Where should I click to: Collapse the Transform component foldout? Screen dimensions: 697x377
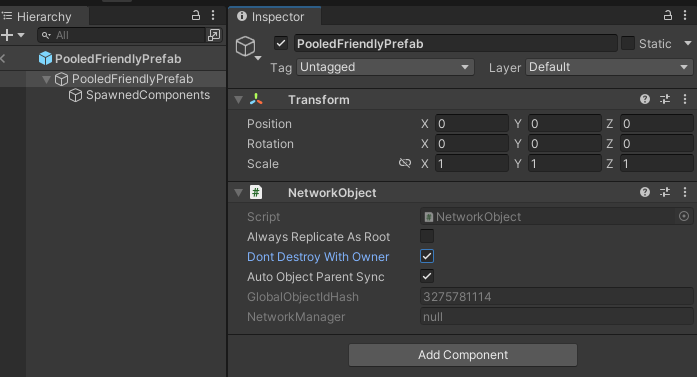[239, 100]
